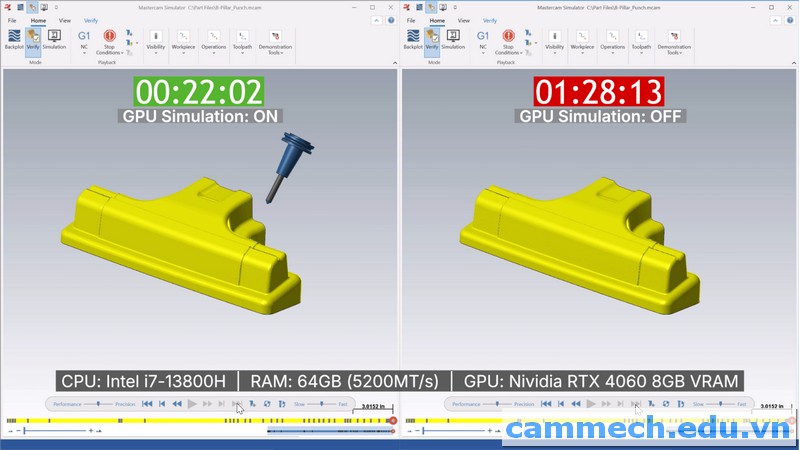Click rewind icon in right playback bar
The height and width of the screenshot is (450, 800).
click(576, 404)
